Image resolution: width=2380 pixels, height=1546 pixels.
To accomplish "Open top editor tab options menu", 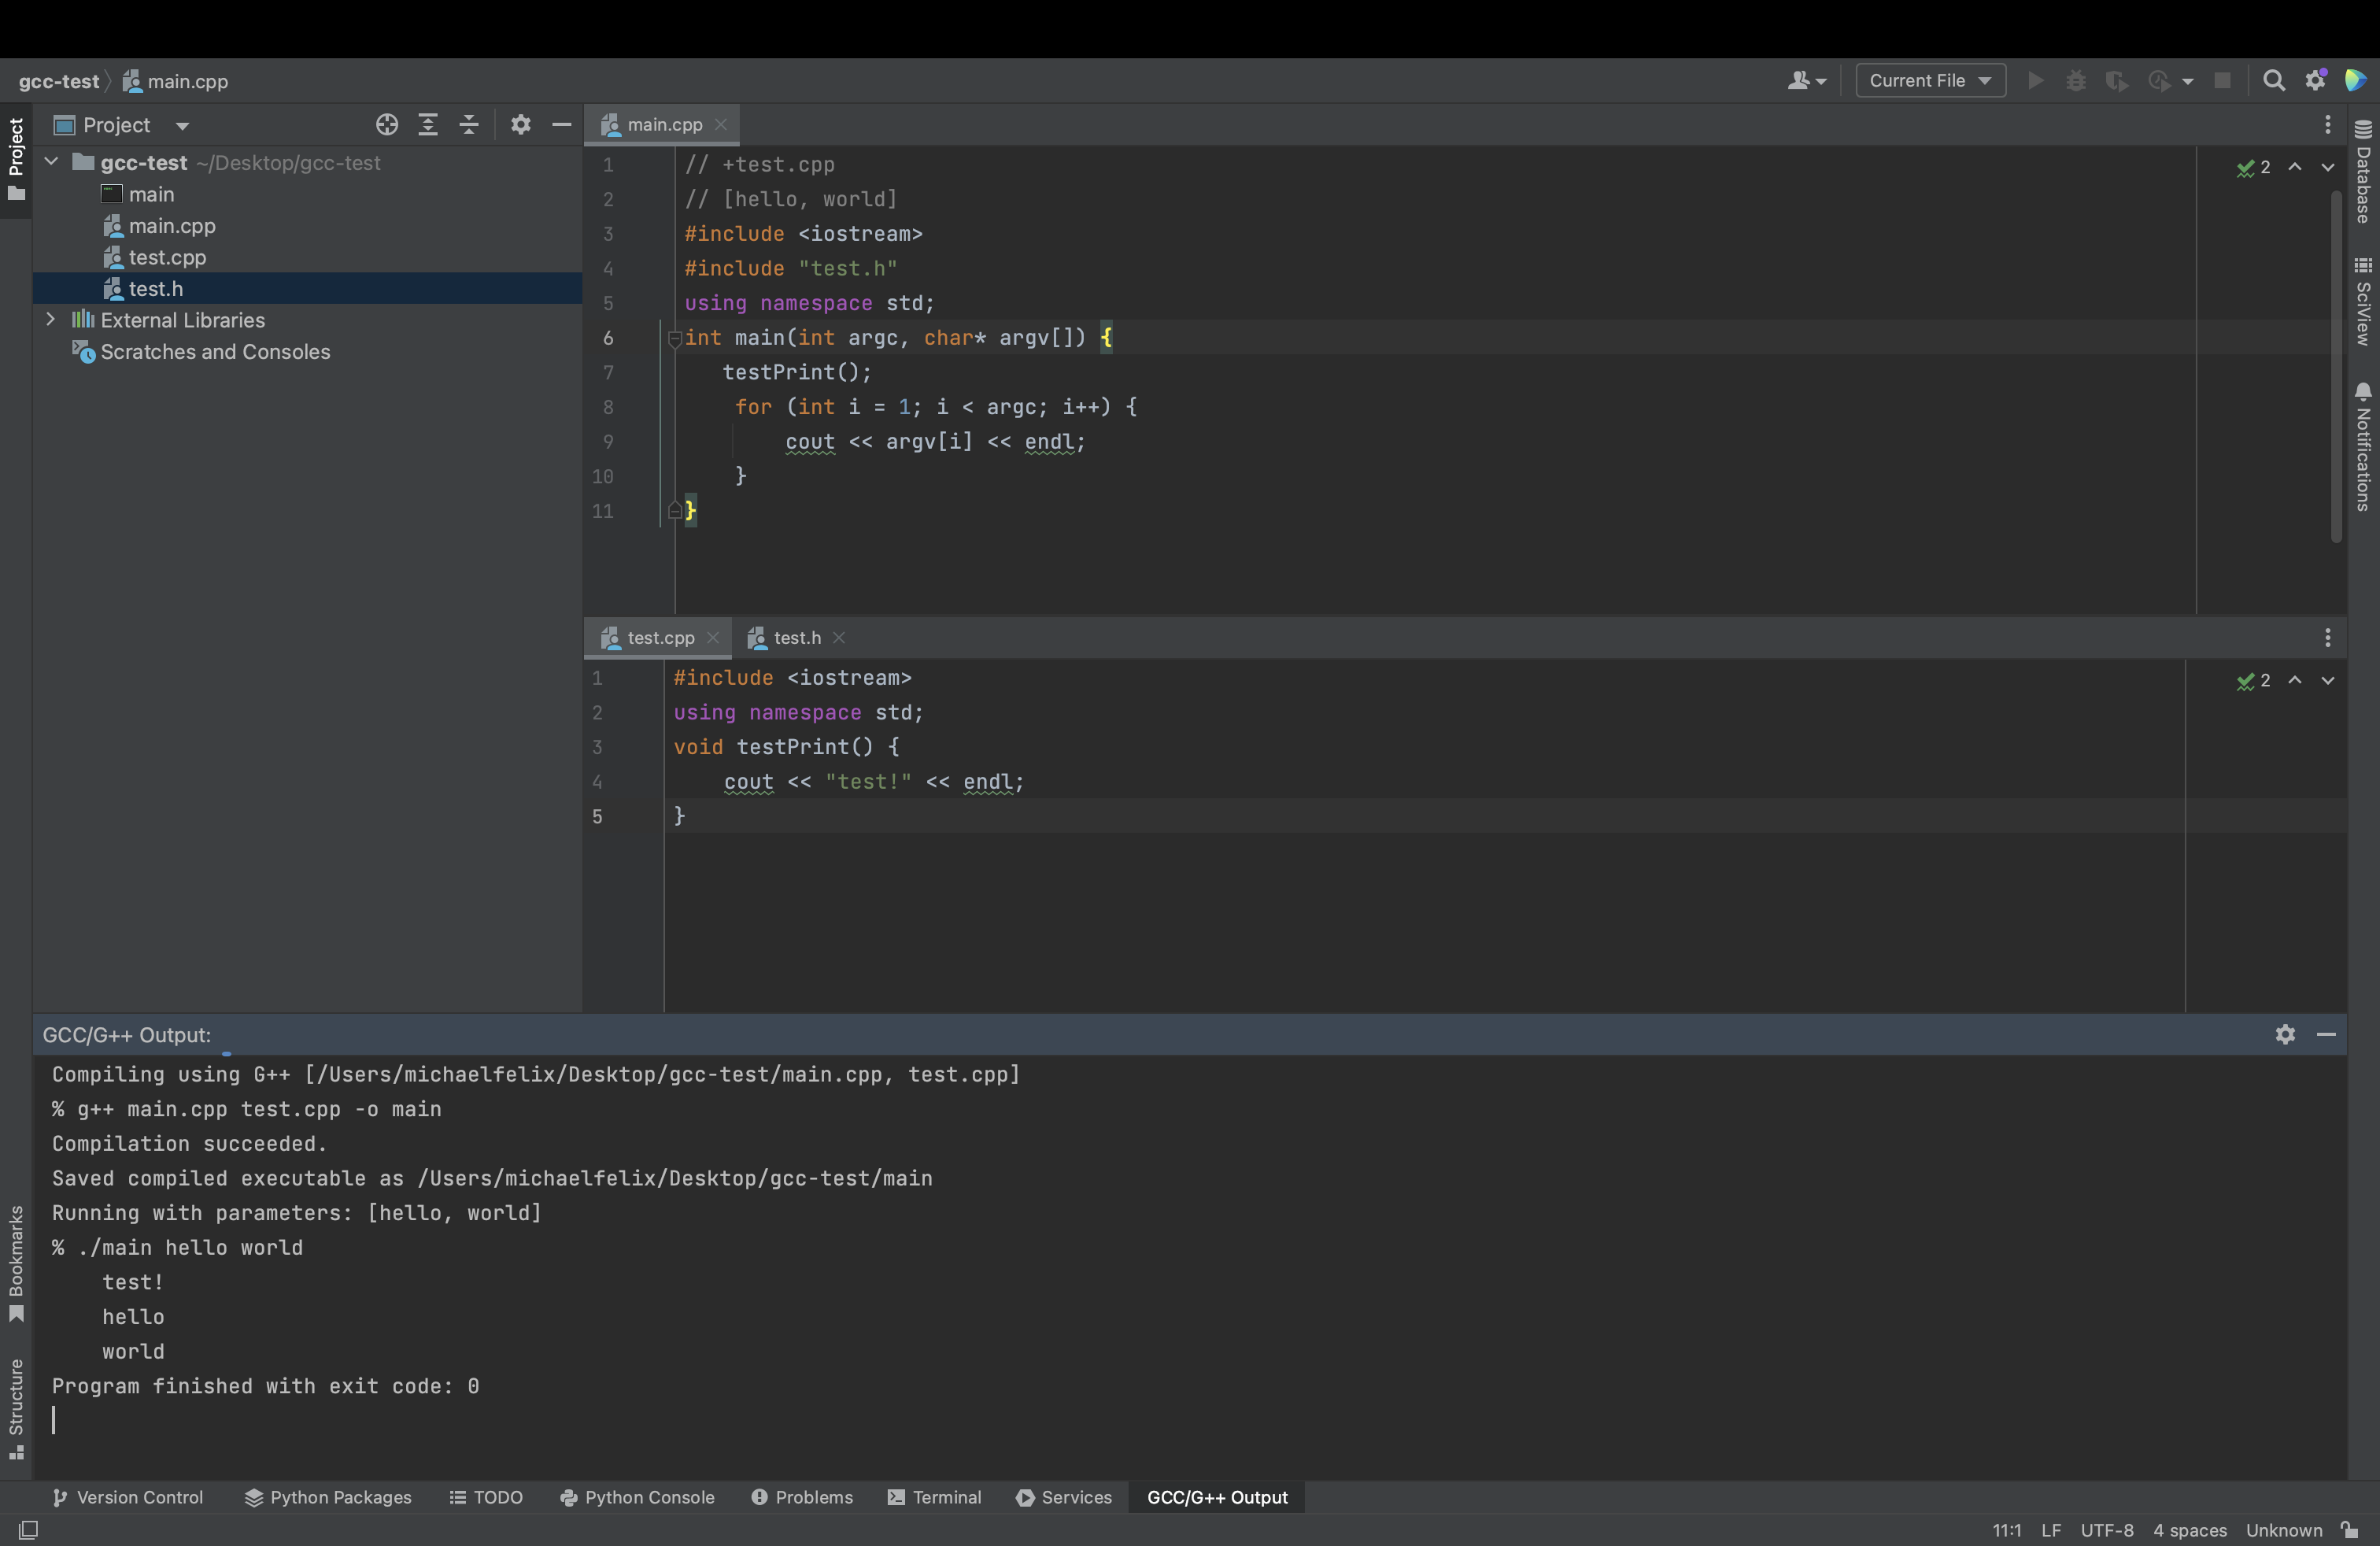I will (x=2328, y=125).
